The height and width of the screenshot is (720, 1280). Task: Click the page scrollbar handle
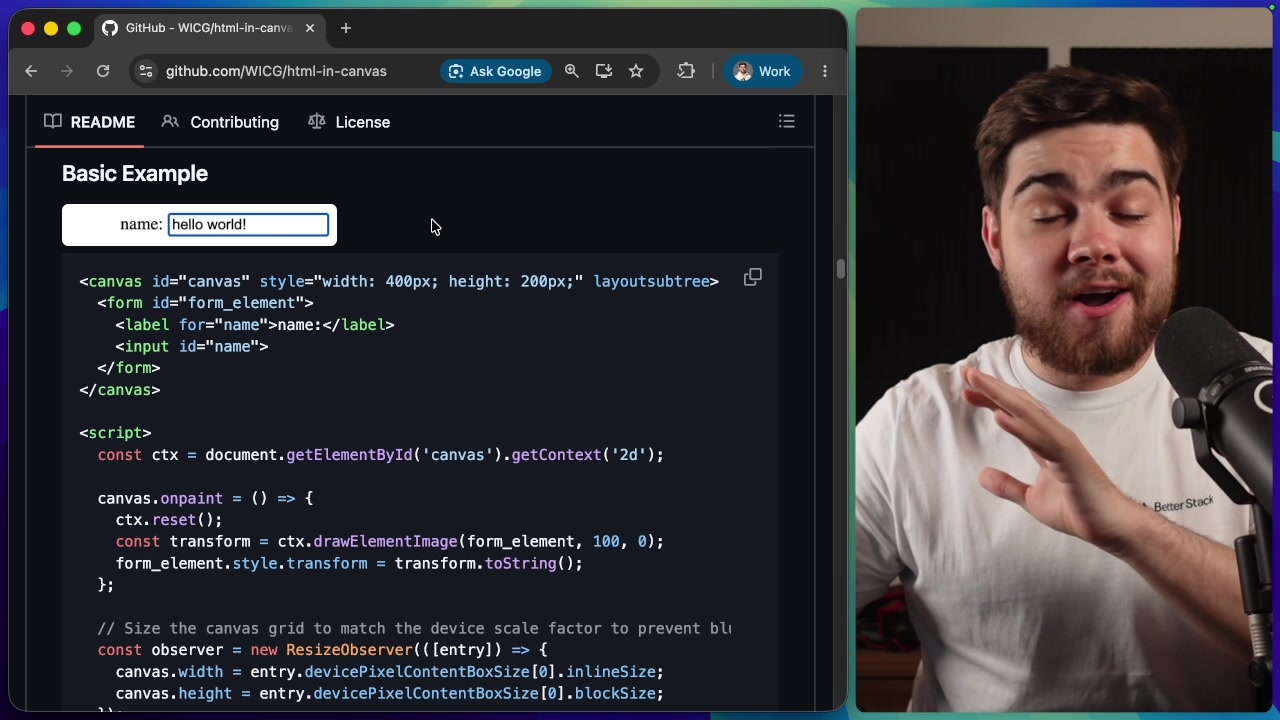[x=840, y=268]
